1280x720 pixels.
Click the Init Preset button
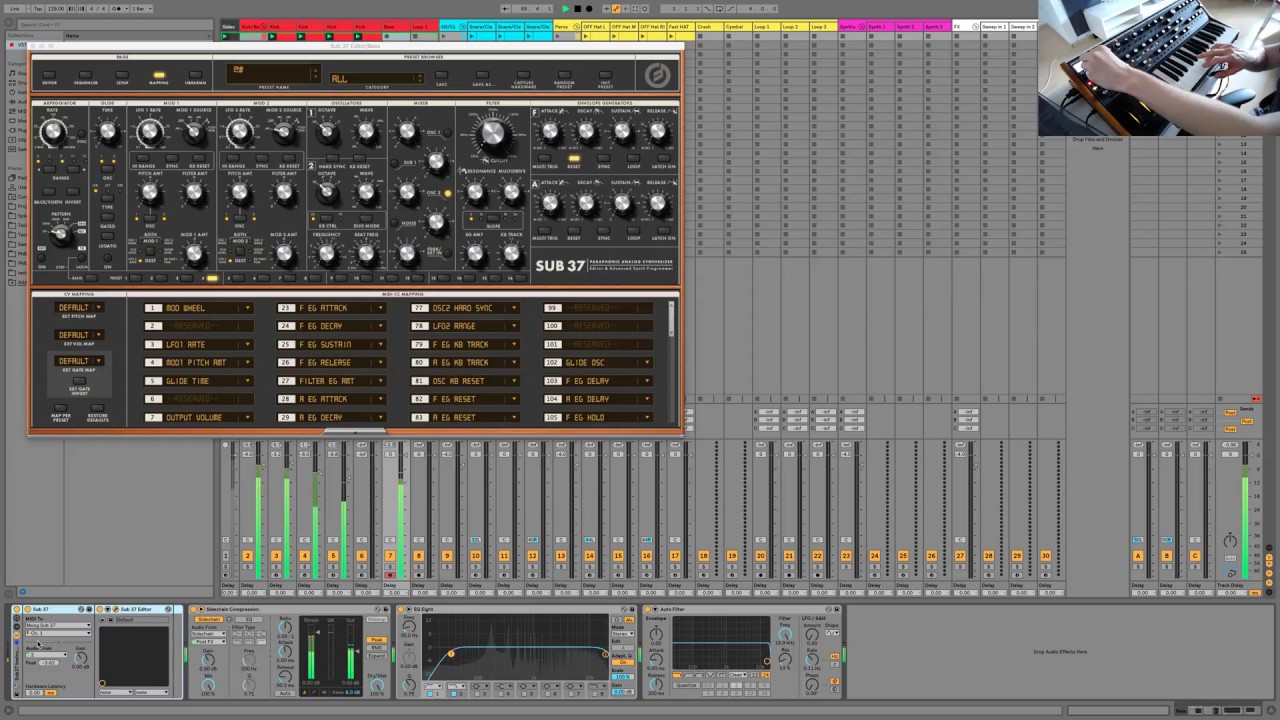point(604,75)
